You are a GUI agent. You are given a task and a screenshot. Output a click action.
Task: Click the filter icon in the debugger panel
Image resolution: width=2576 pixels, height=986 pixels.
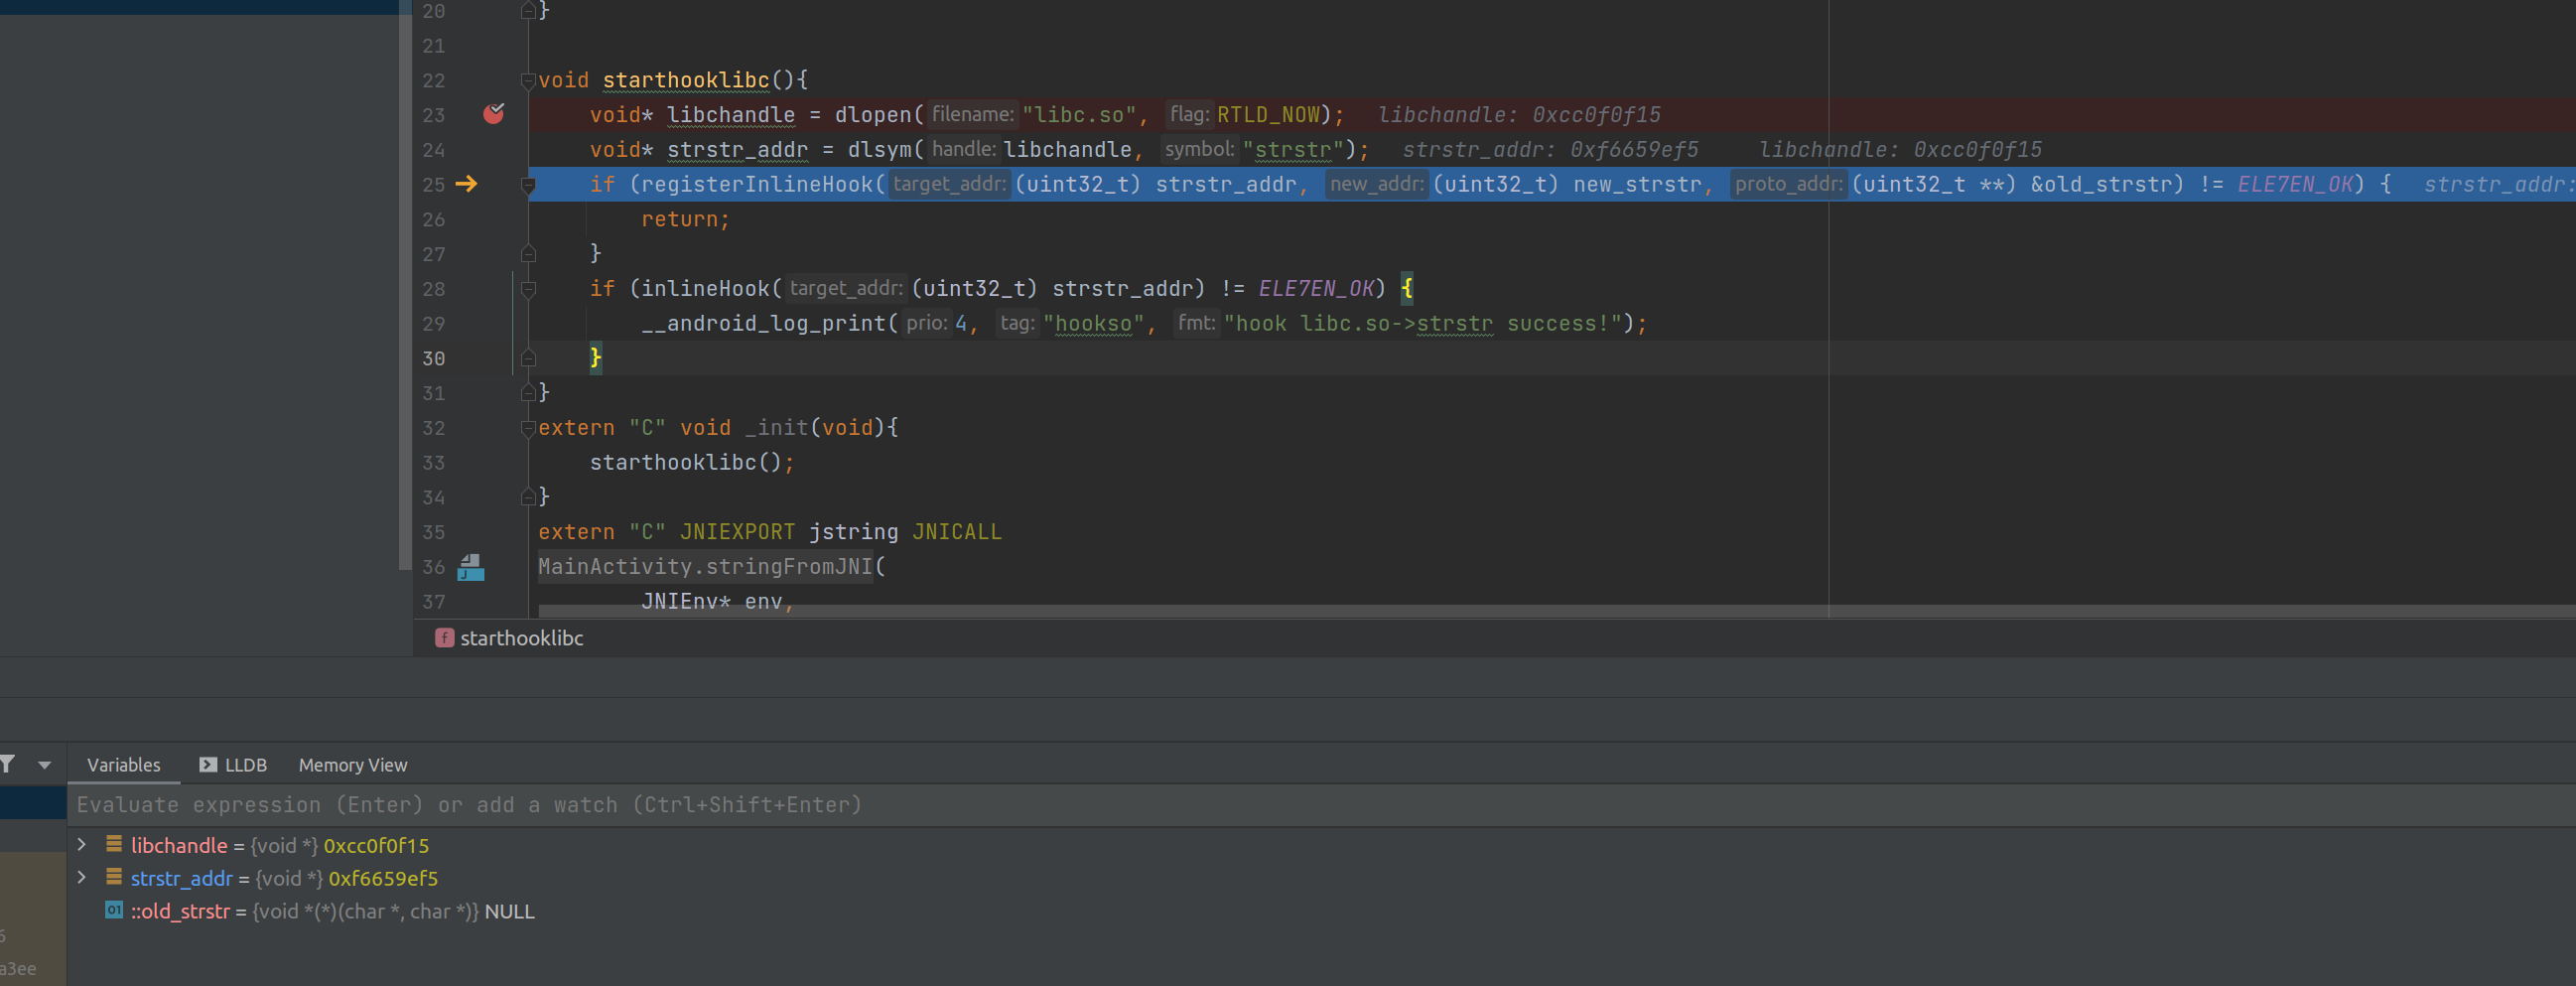tap(8, 765)
